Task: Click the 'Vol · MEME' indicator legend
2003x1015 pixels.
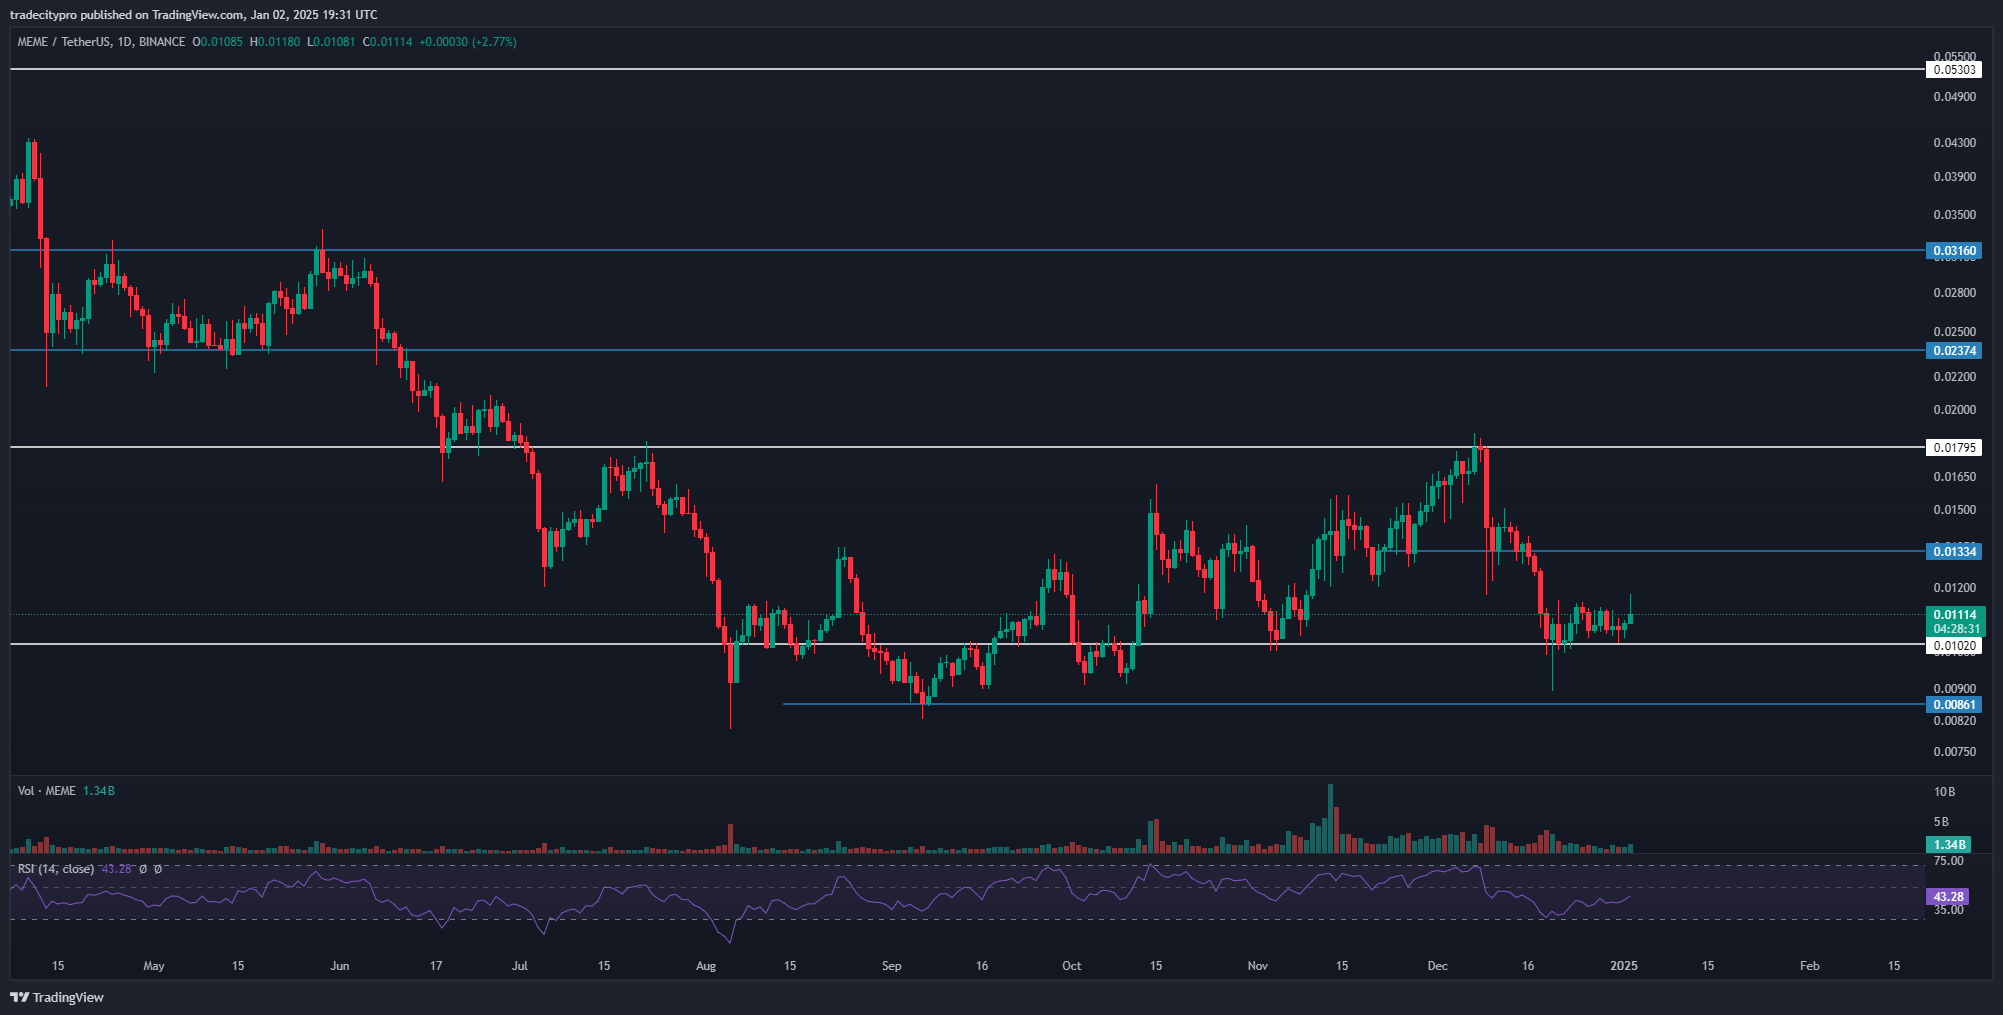Action: [x=46, y=791]
